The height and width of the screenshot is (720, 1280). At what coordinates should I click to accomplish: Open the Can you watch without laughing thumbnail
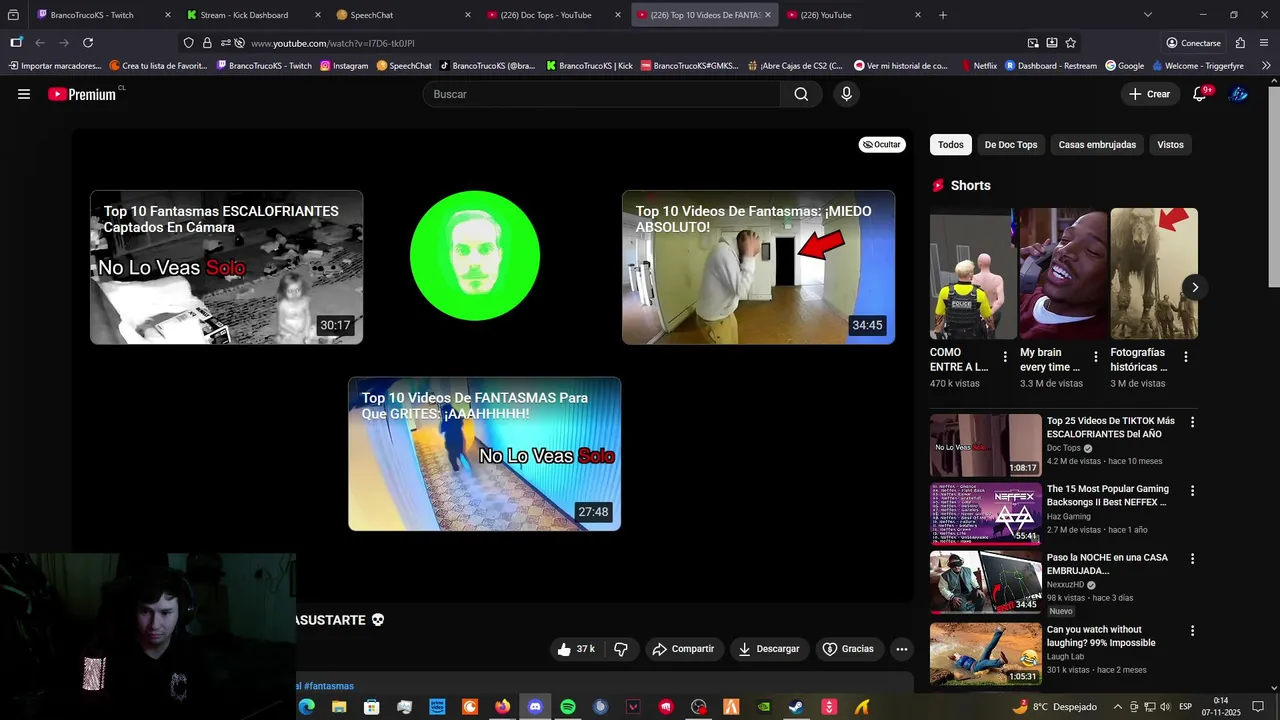[x=986, y=654]
